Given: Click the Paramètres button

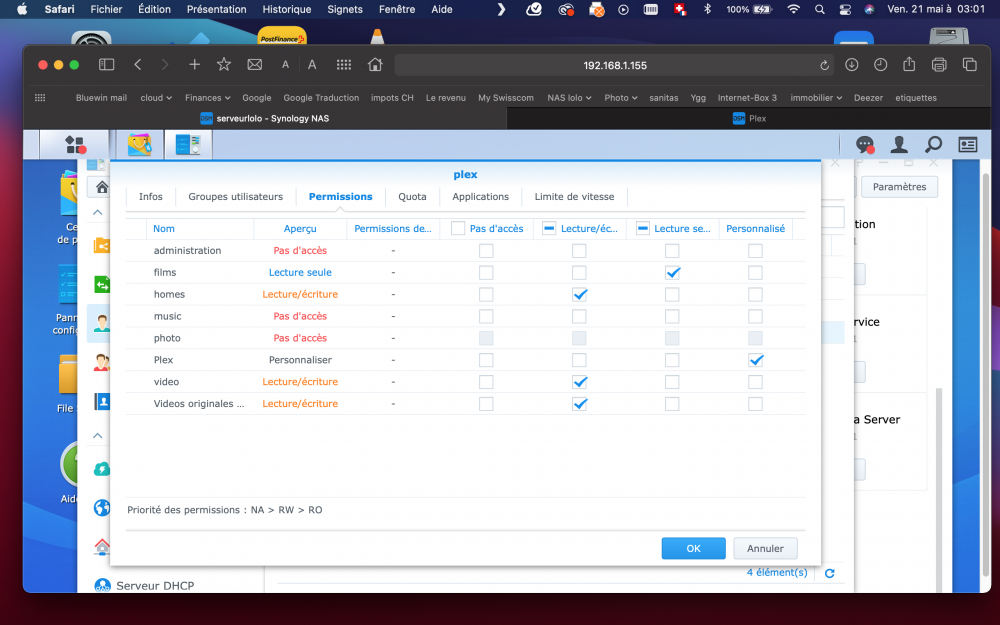Looking at the screenshot, I should click(899, 187).
